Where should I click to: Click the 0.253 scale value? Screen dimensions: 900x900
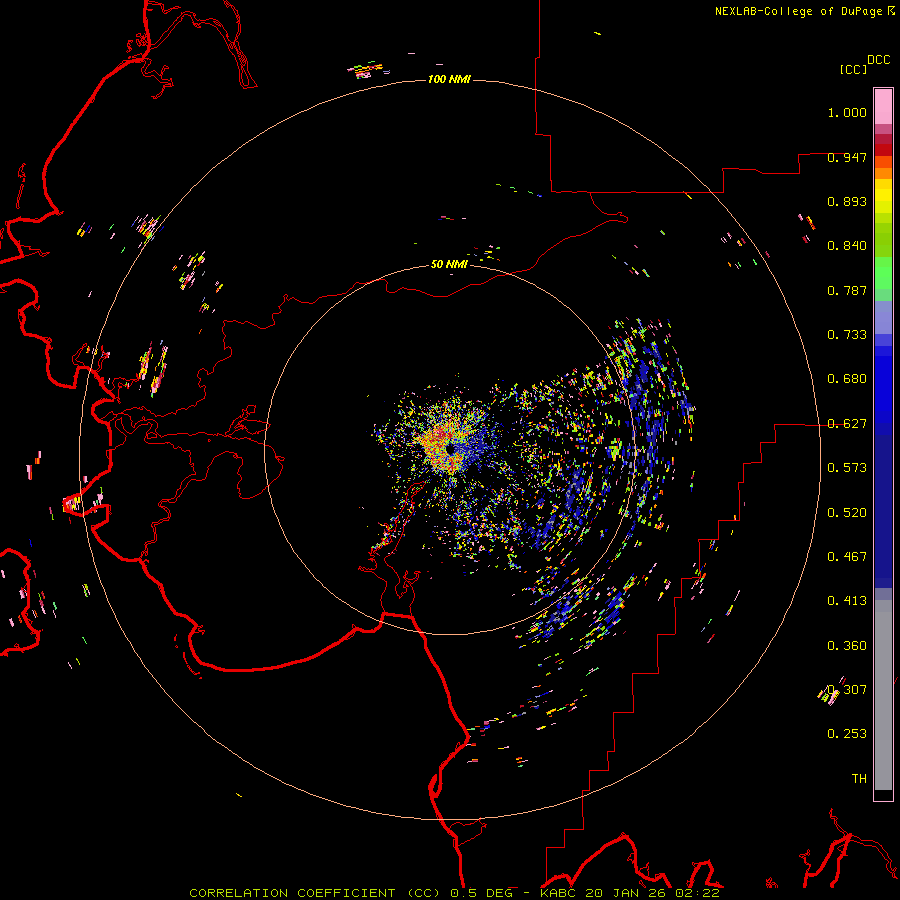[847, 734]
